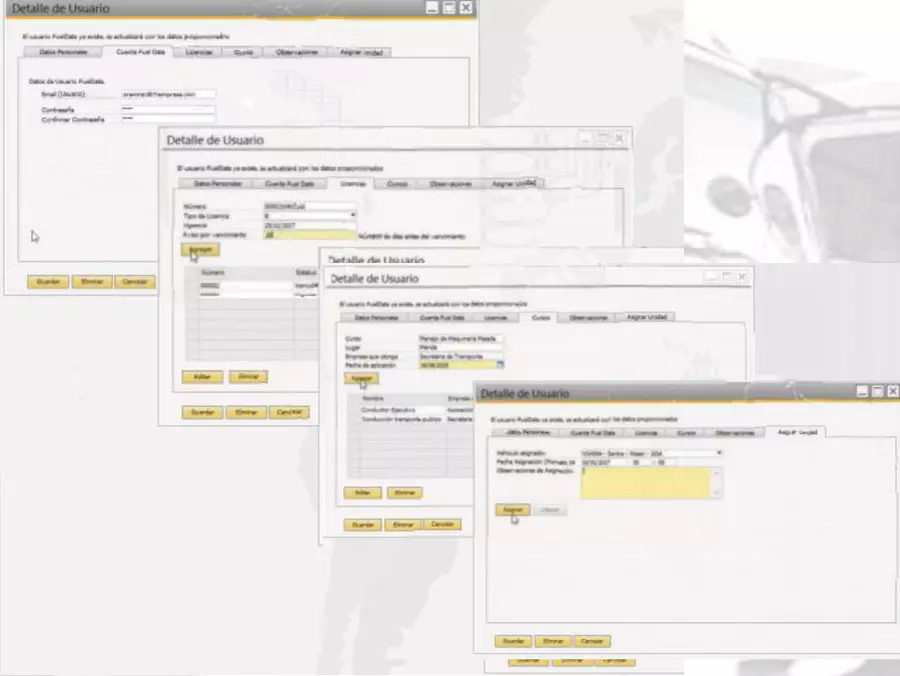
Task: Click the Email (Usuario) input field
Action: 168,94
